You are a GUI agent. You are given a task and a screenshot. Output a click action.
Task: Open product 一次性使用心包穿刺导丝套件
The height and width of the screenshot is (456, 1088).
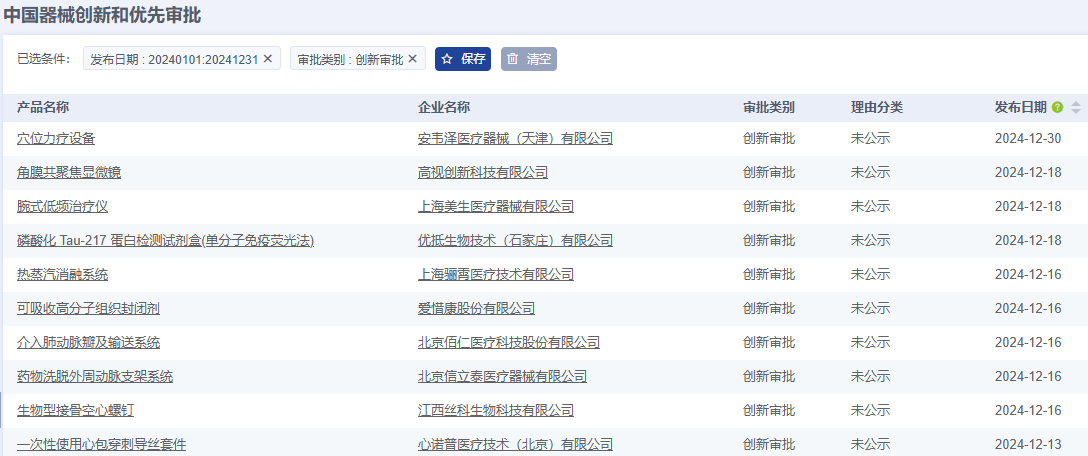coord(101,444)
